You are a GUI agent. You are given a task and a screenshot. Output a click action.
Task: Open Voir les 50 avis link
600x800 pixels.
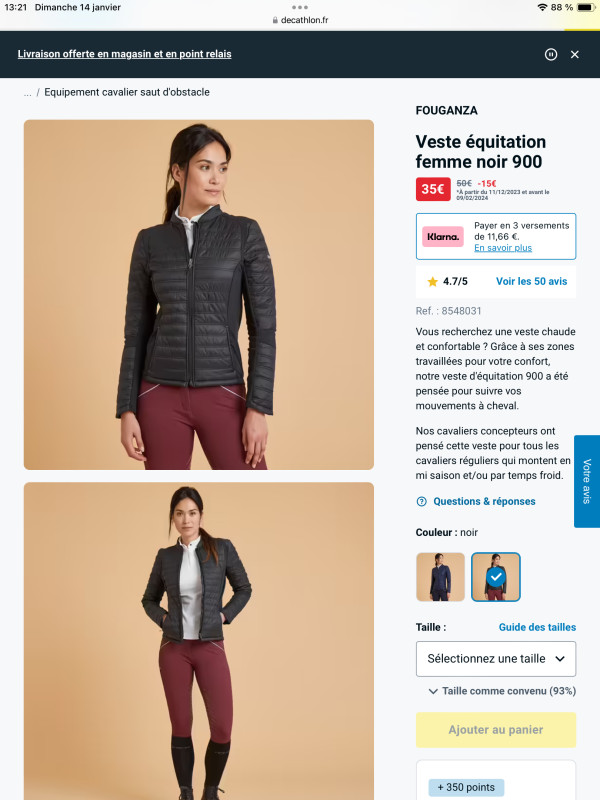tap(532, 281)
